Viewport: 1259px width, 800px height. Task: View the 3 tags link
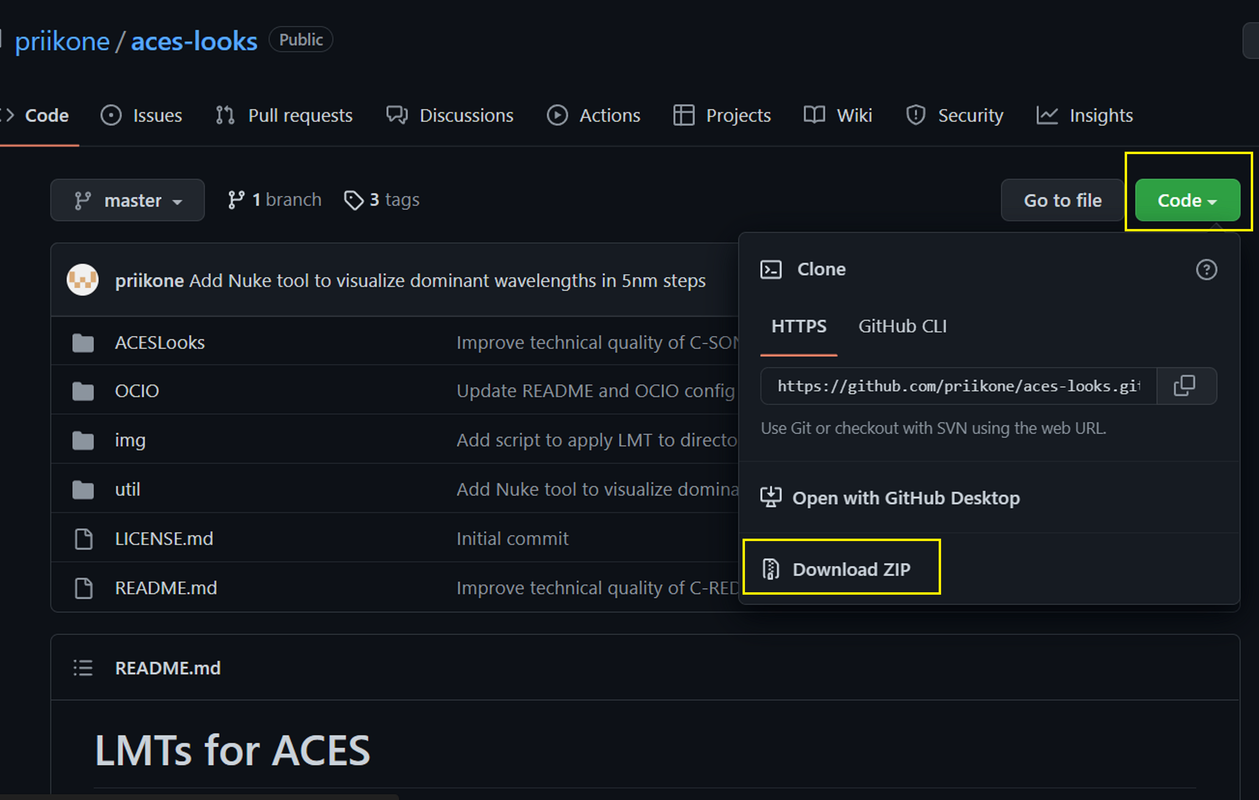pyautogui.click(x=382, y=200)
